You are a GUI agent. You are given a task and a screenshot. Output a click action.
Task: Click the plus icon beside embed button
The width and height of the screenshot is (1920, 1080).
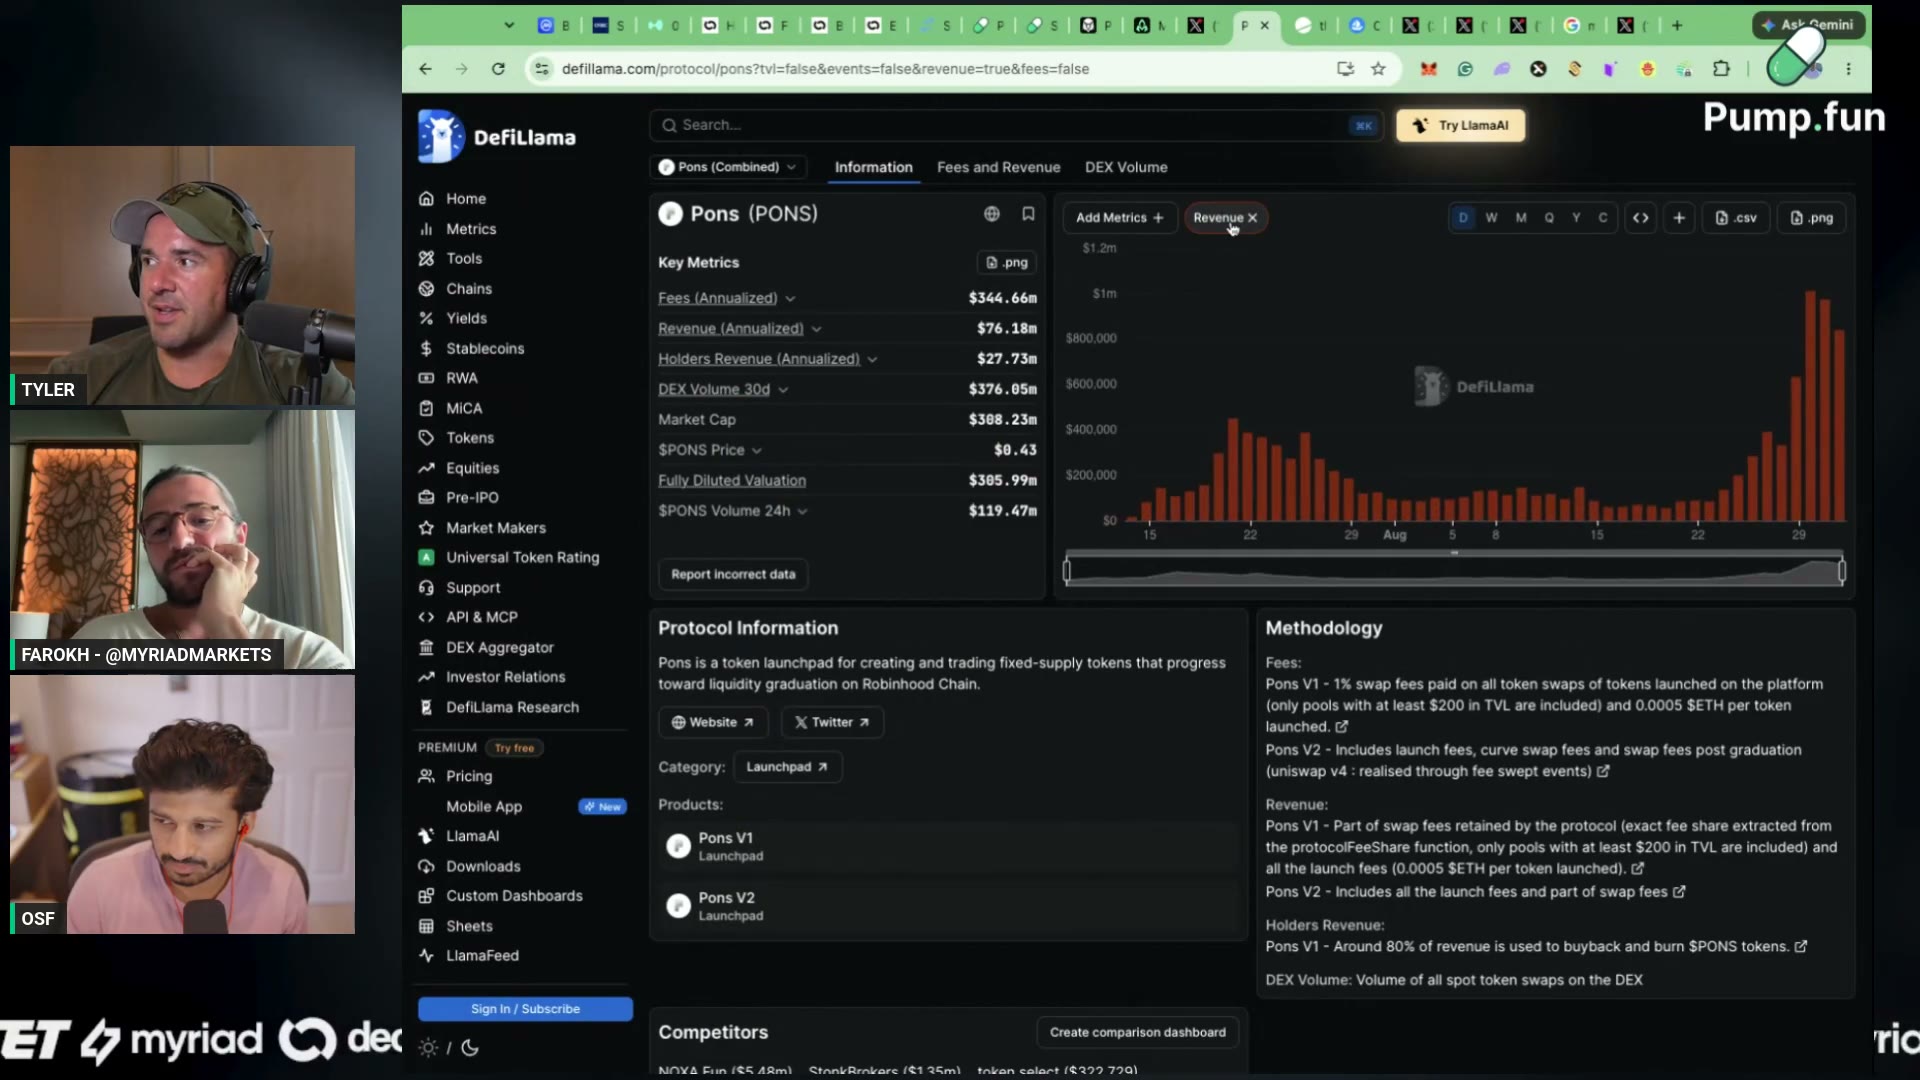[1679, 217]
